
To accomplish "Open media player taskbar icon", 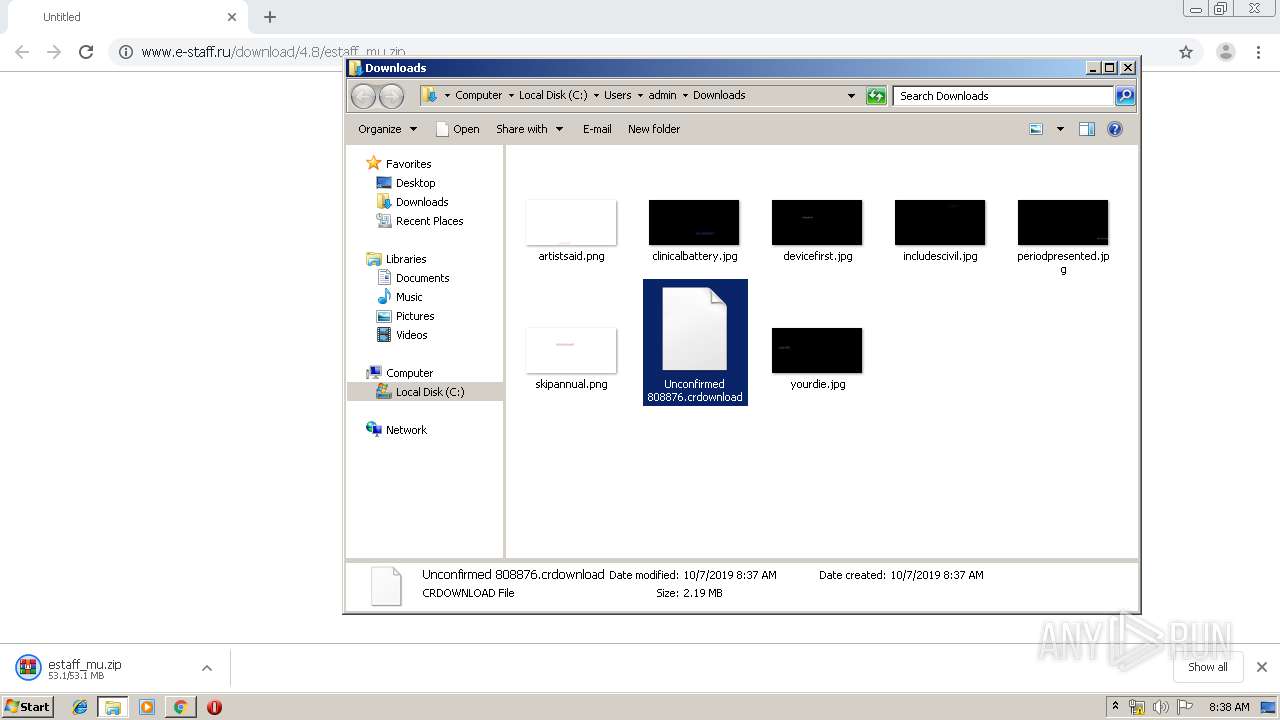I will coord(147,707).
